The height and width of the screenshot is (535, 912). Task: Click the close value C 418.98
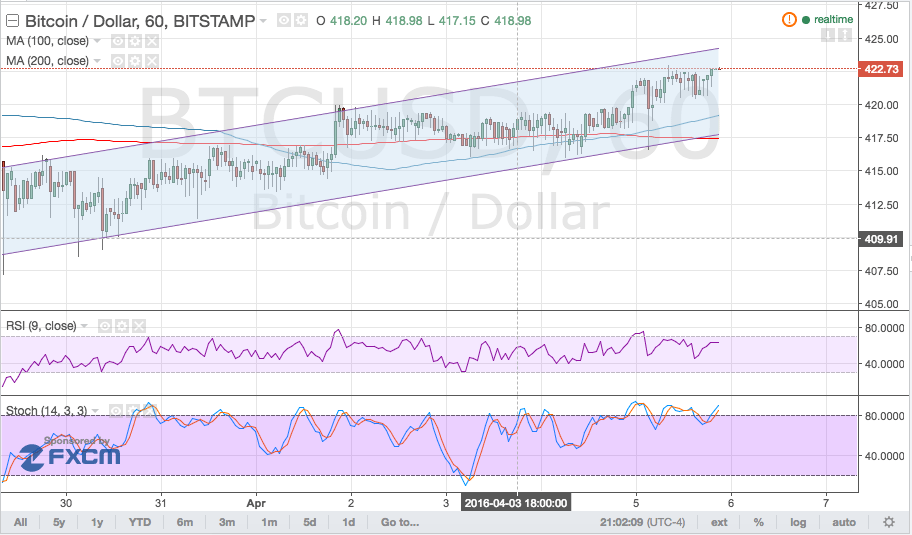(x=505, y=21)
